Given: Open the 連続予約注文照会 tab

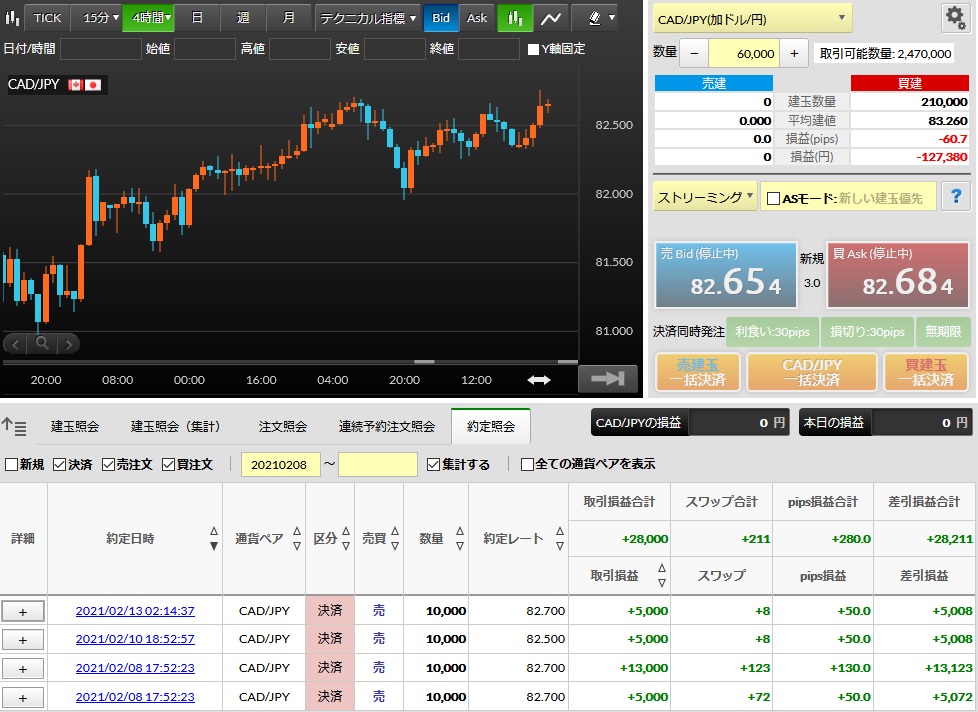Looking at the screenshot, I should pyautogui.click(x=387, y=426).
